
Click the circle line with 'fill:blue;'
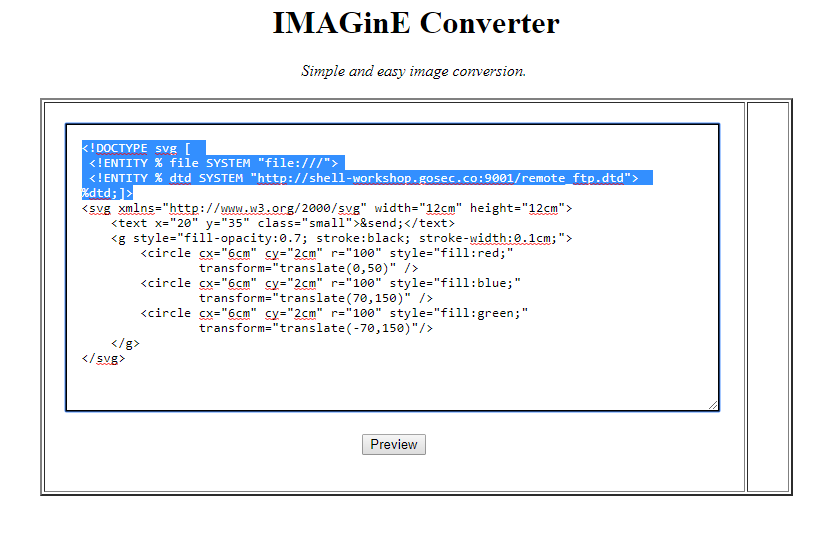pyautogui.click(x=330, y=283)
